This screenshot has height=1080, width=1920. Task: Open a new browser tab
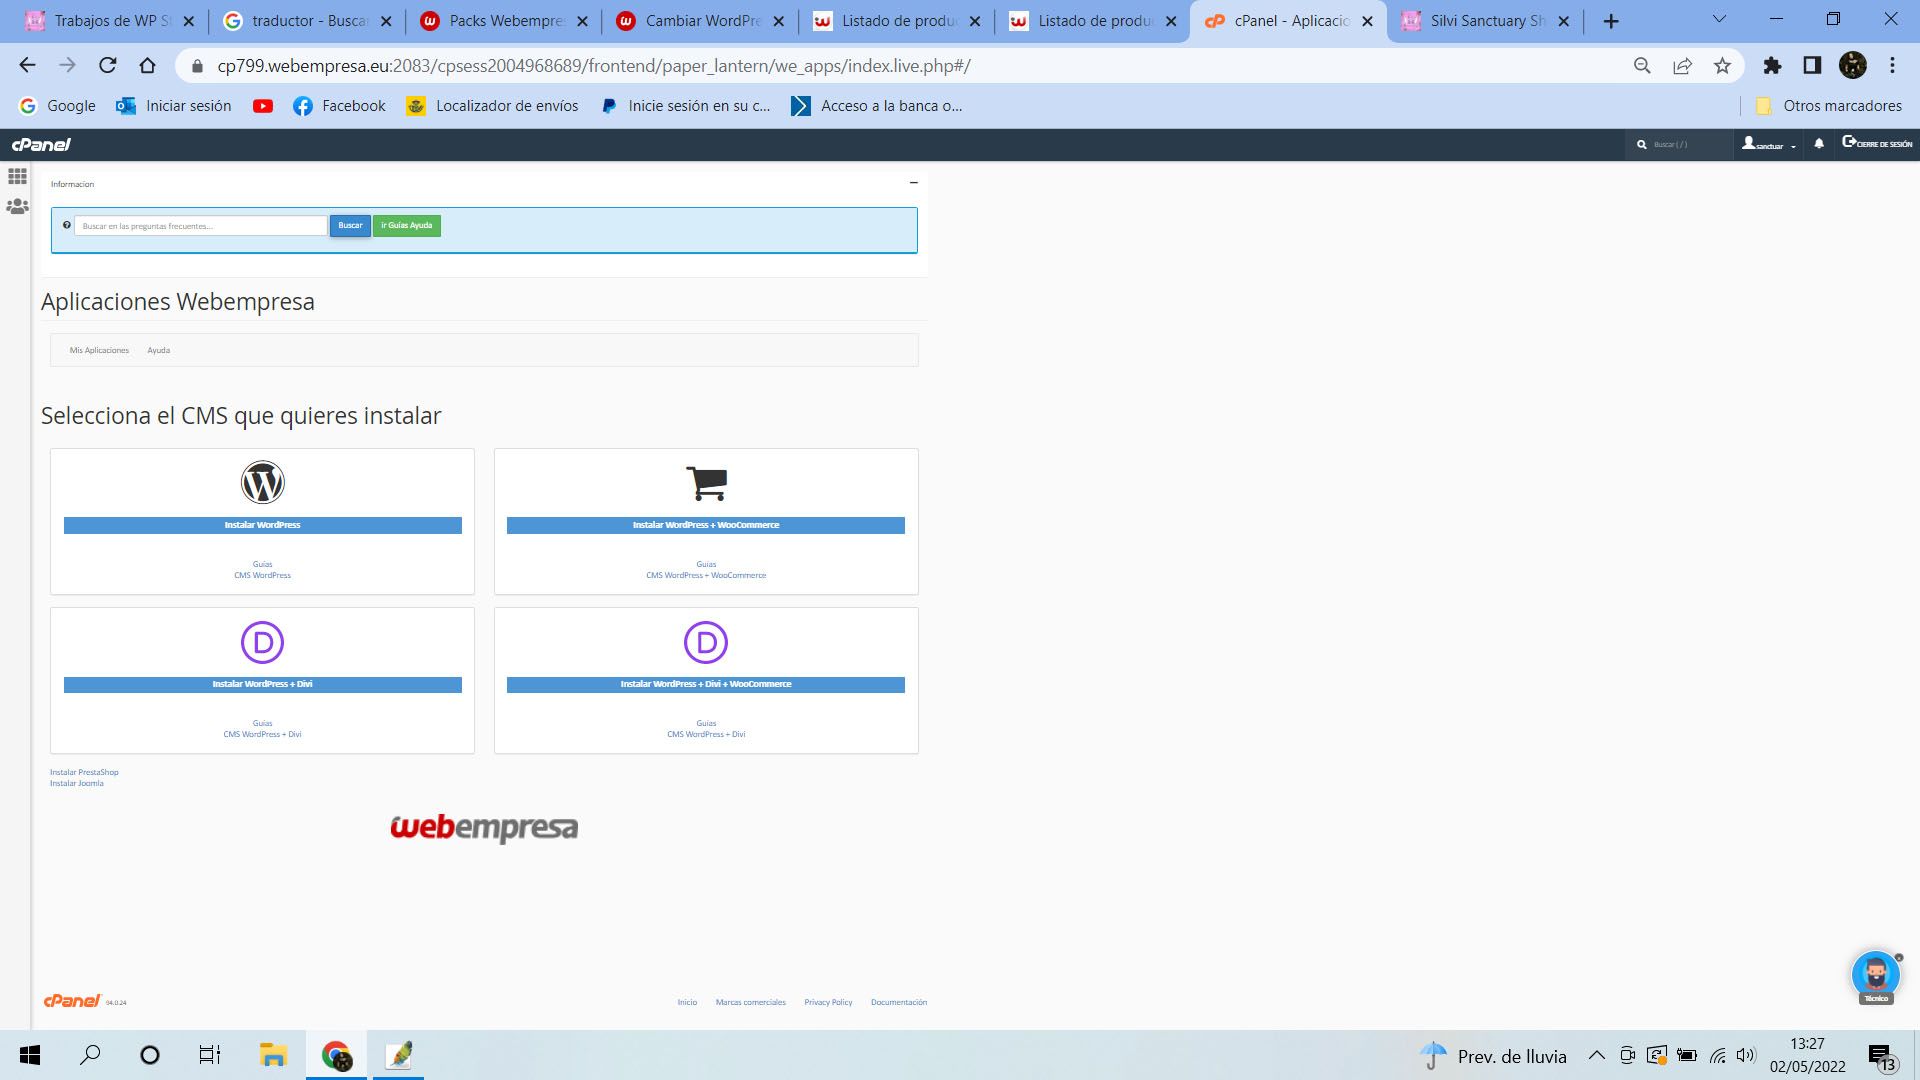pyautogui.click(x=1610, y=21)
